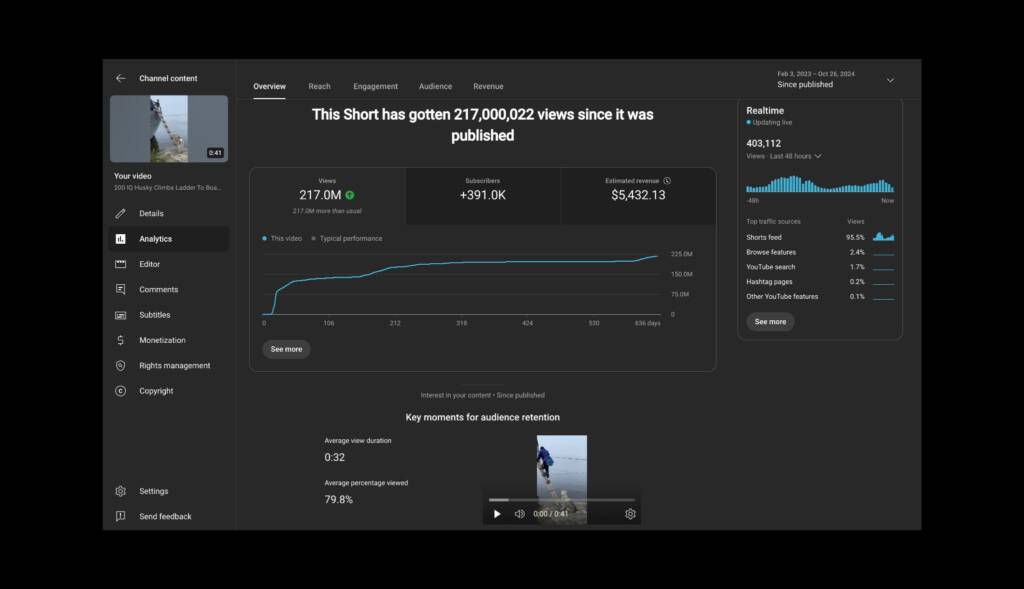Open the video player settings gear

click(630, 514)
